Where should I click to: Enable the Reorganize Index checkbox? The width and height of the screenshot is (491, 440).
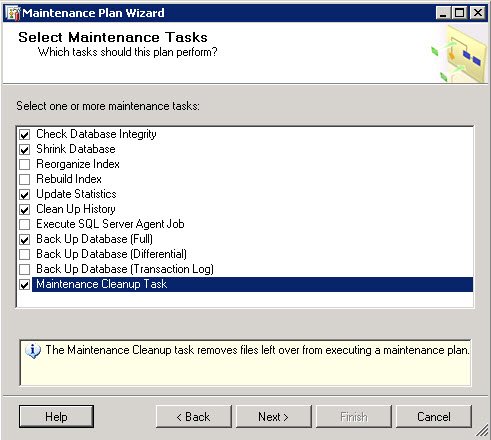click(x=25, y=165)
